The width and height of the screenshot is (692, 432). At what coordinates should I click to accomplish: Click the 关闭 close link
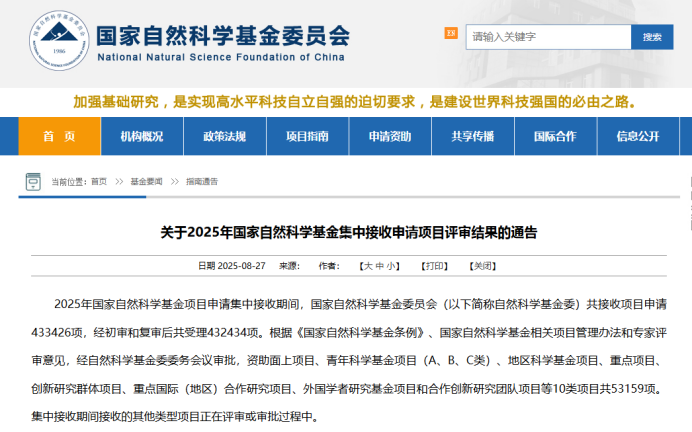[x=483, y=266]
